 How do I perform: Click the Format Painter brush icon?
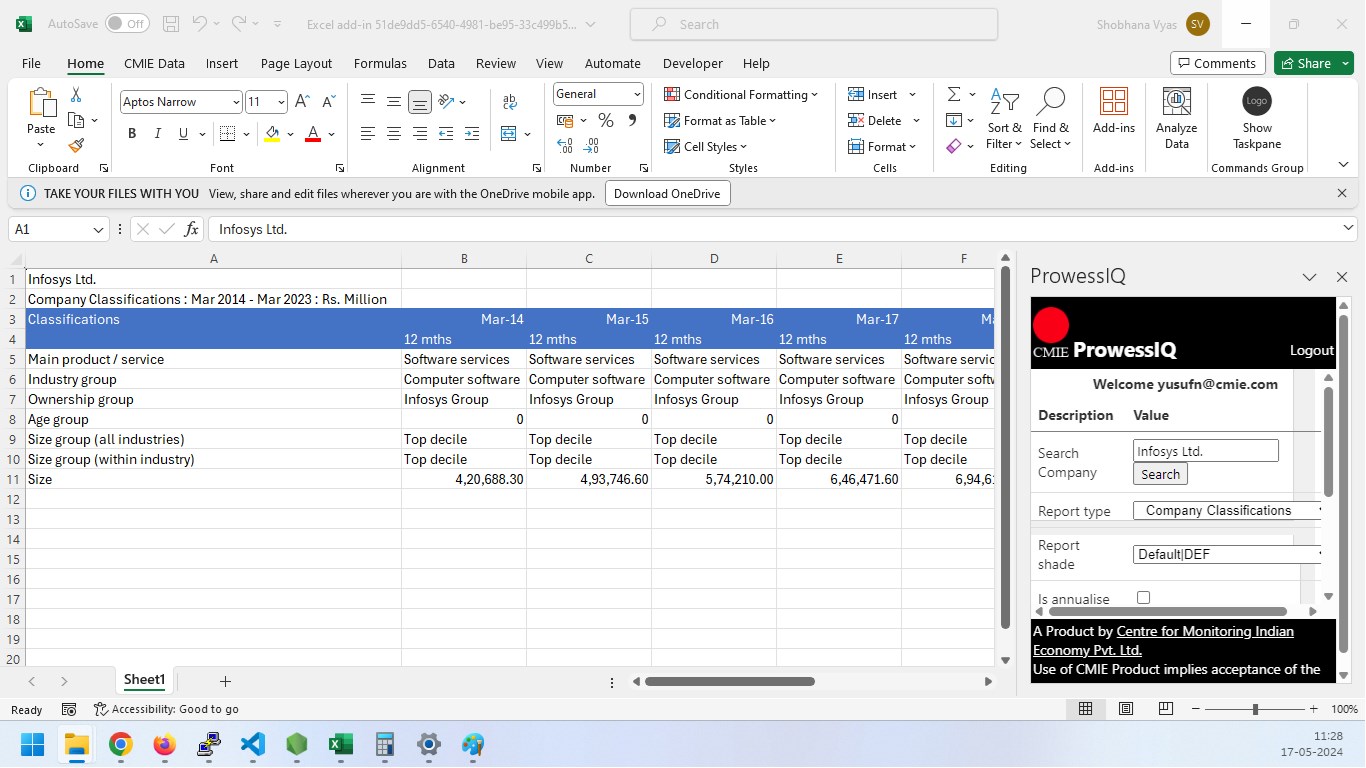coord(76,145)
